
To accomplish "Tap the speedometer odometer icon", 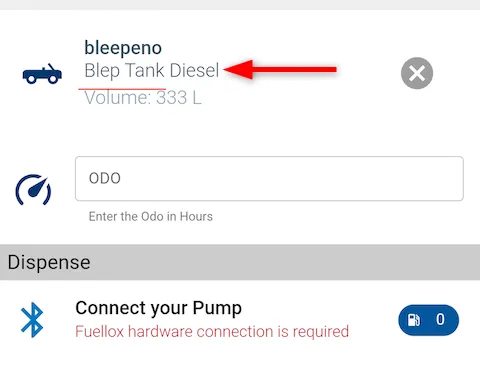I will [33, 190].
